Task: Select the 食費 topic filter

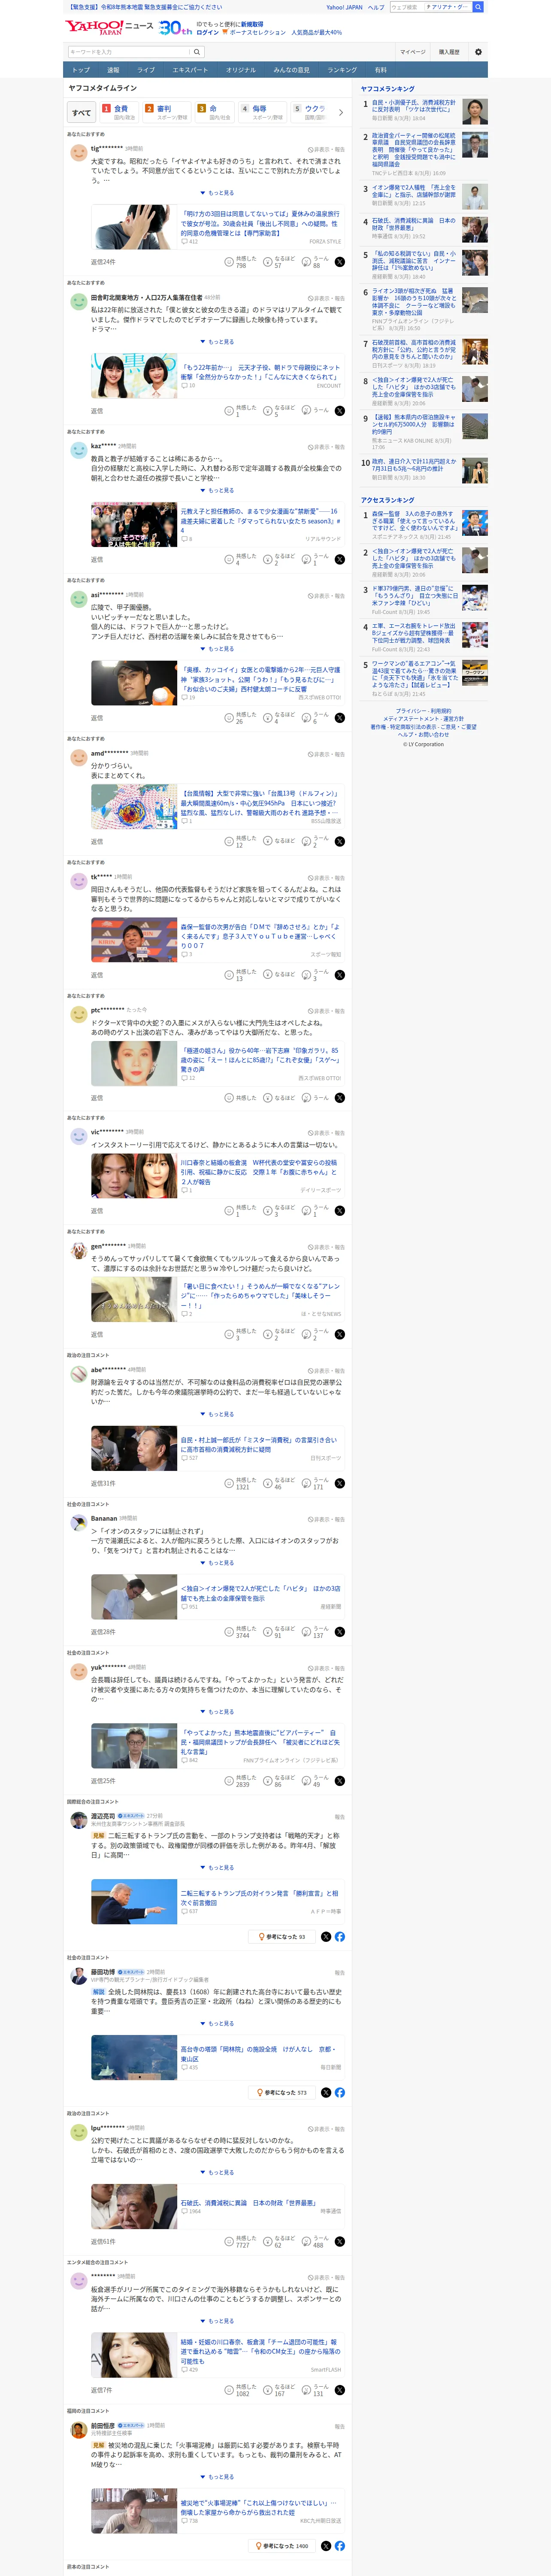Action: [119, 112]
